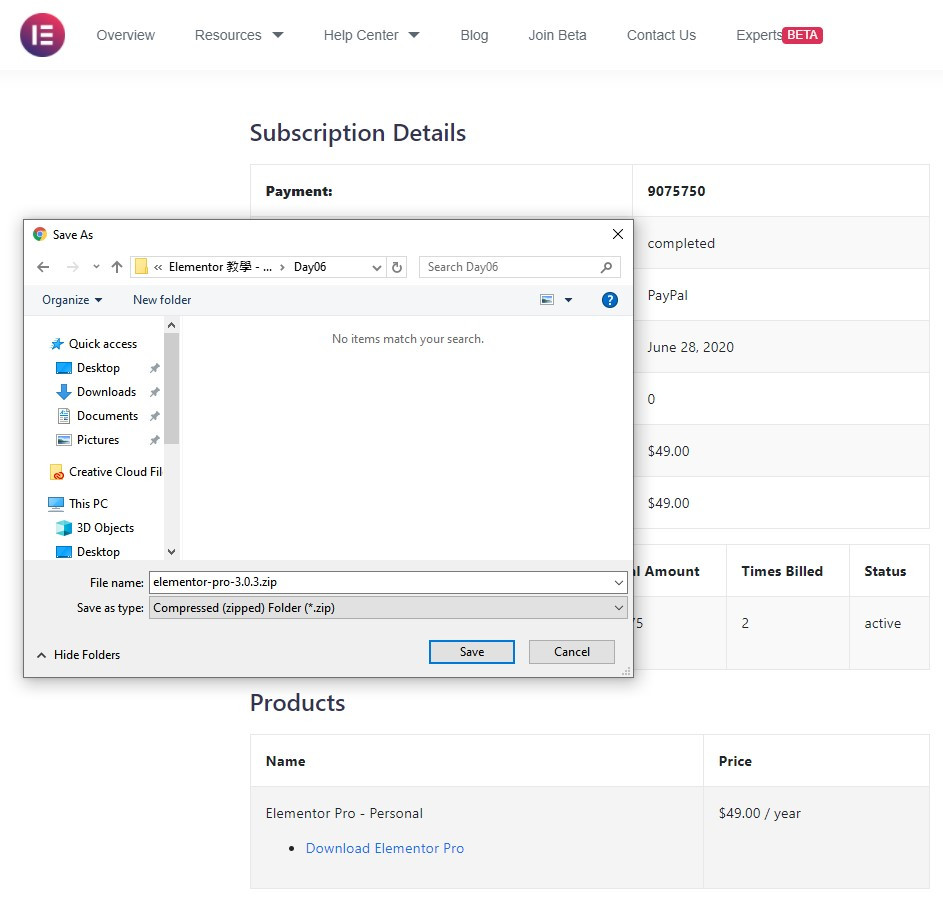Create a New folder
Image resolution: width=943 pixels, height=906 pixels.
tap(162, 300)
